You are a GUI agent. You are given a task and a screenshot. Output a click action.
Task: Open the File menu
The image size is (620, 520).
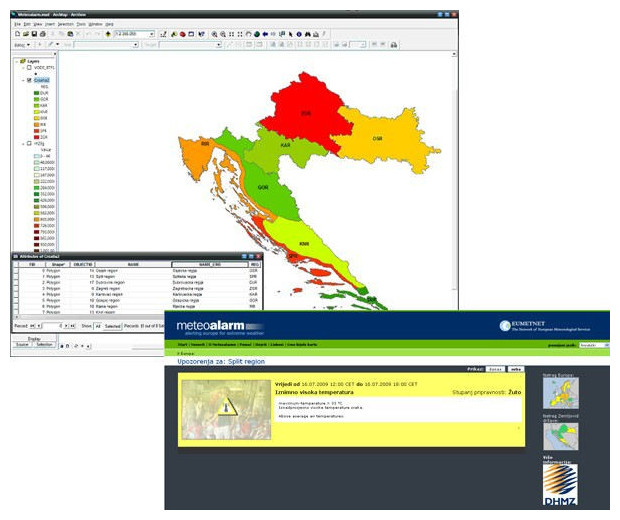[x=17, y=24]
